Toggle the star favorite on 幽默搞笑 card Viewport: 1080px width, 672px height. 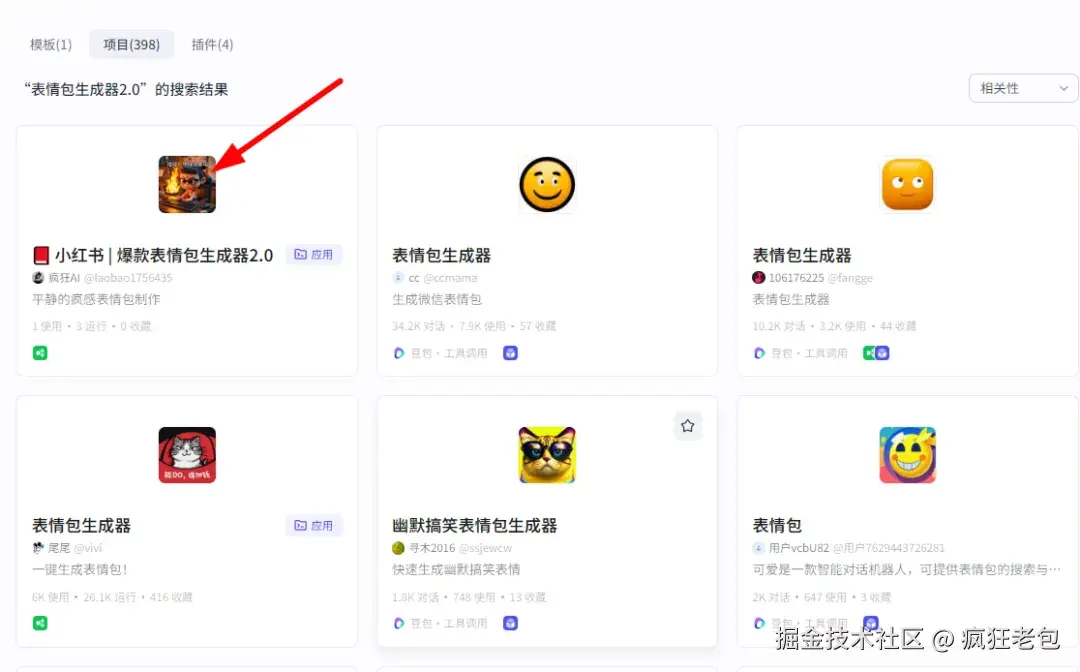click(687, 425)
